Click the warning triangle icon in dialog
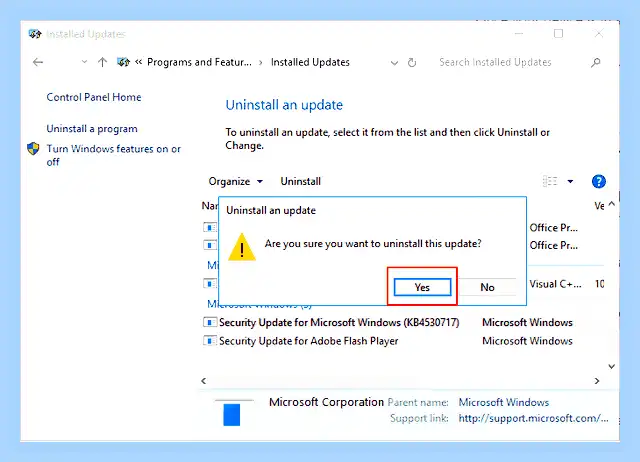Viewport: 640px width, 462px height. coord(242,247)
